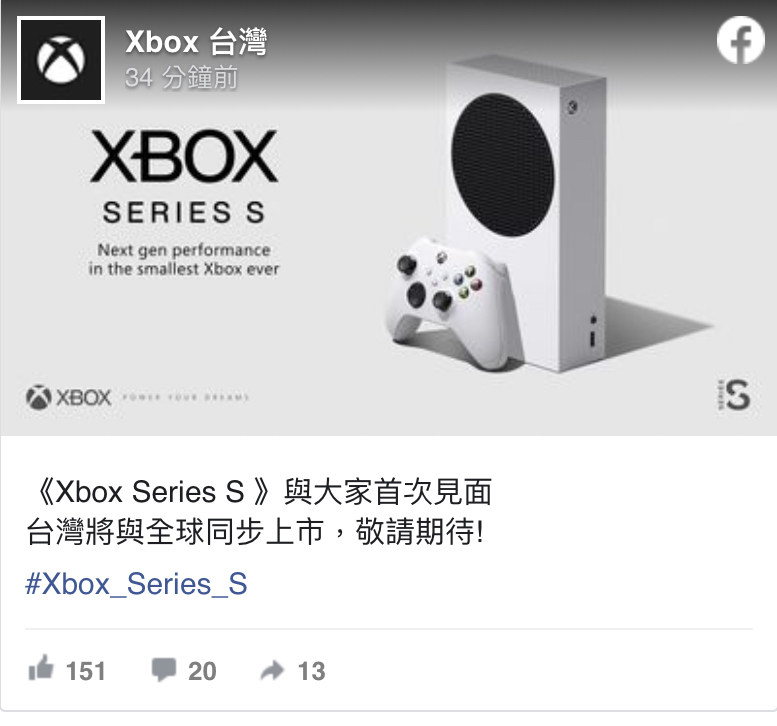Click the Power Your Dreams slogan text
The image size is (777, 726).
click(x=186, y=397)
